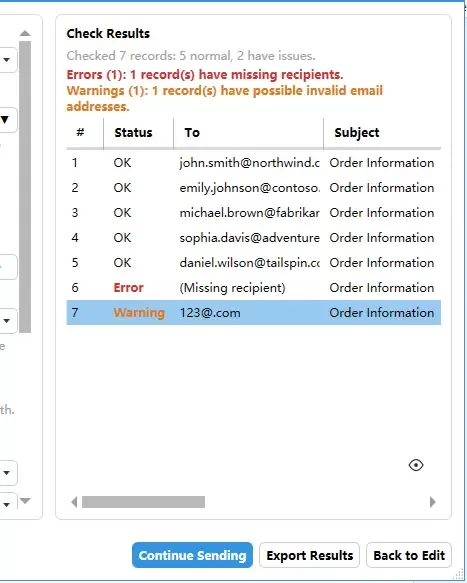Select row with michael.brown@fabrikam address
467x583 pixels.
tap(254, 213)
